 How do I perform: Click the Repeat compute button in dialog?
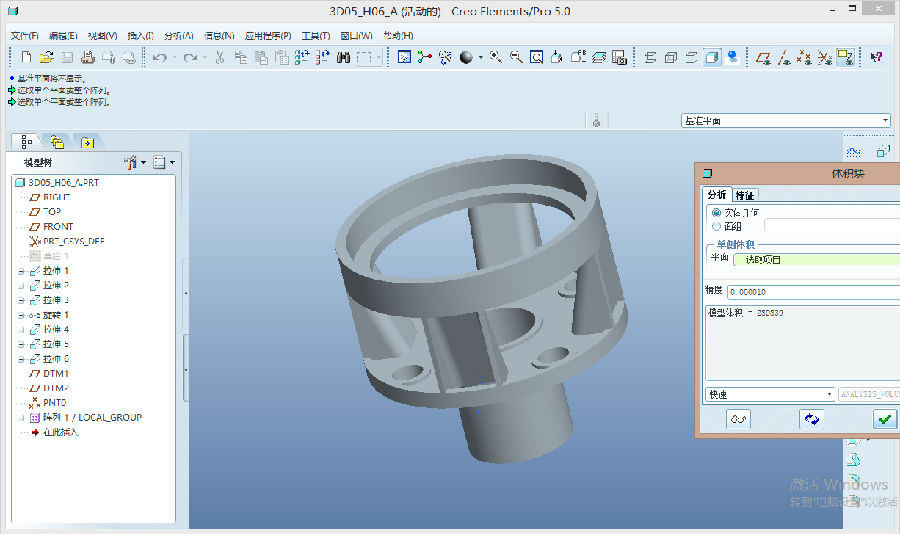pos(812,419)
